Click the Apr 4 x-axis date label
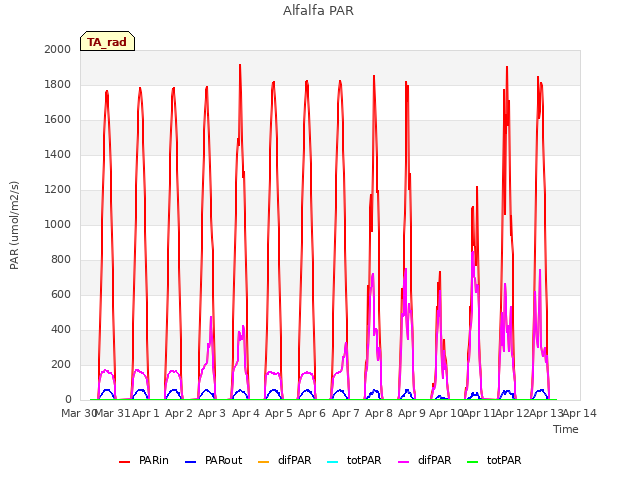The height and width of the screenshot is (480, 640). click(x=246, y=413)
